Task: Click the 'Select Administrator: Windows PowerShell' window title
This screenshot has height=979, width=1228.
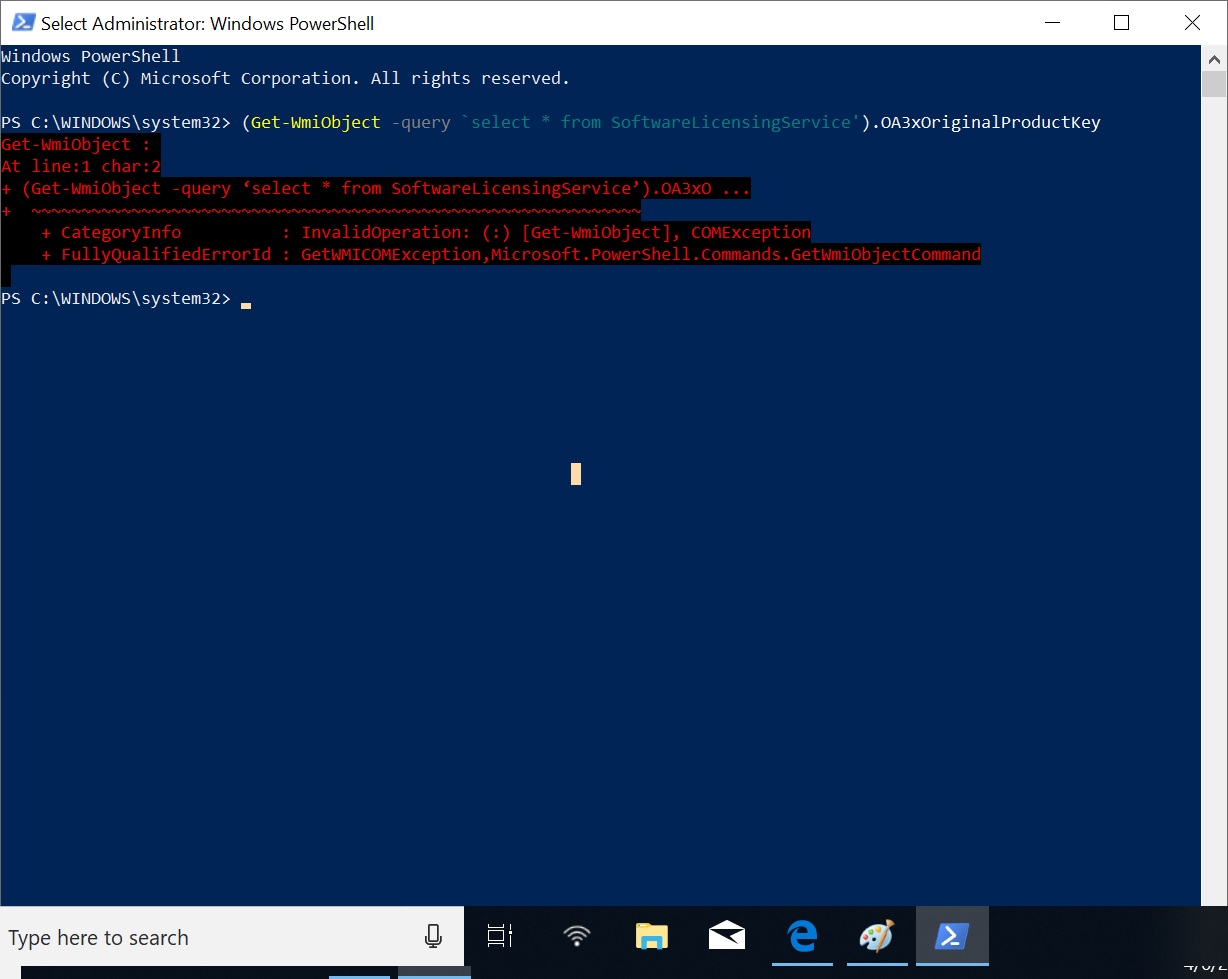Action: point(208,22)
